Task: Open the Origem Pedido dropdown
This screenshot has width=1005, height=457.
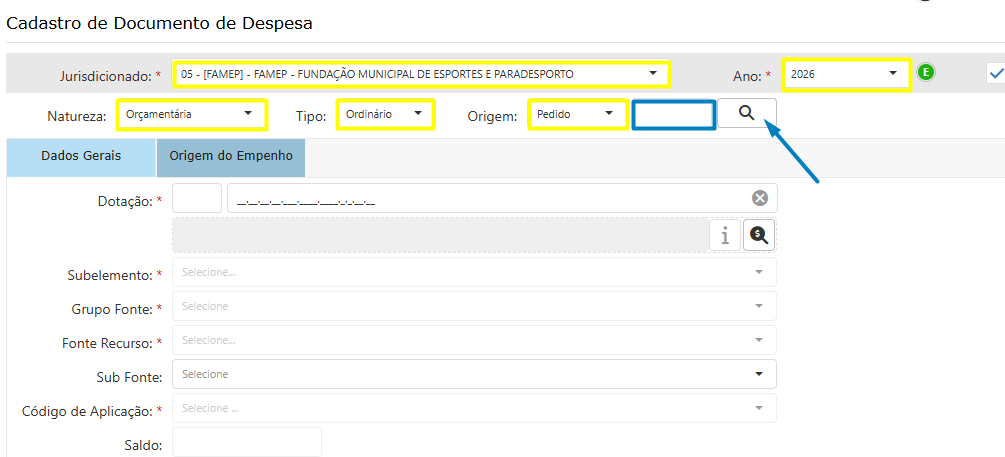Action: click(577, 114)
